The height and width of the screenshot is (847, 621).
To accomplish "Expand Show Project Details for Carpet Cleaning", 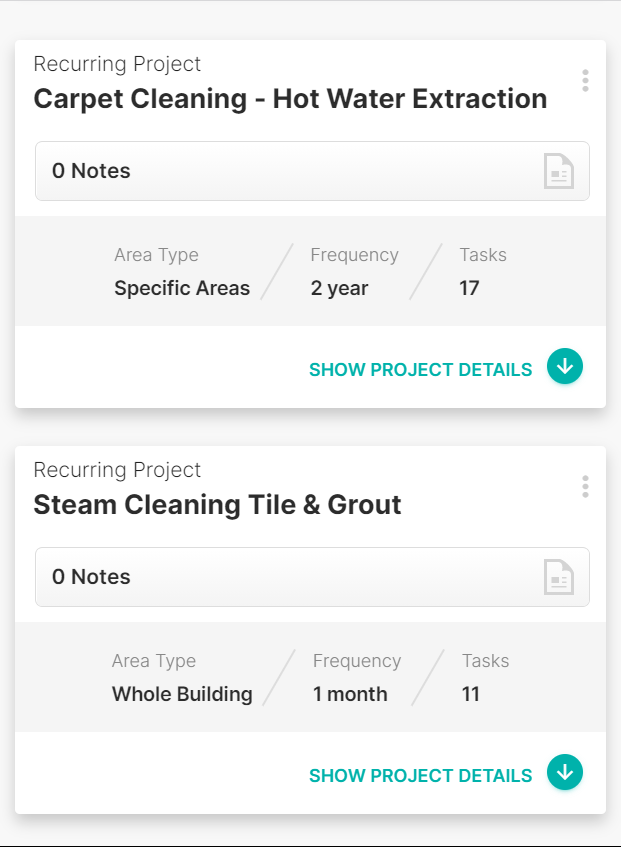I will point(420,370).
